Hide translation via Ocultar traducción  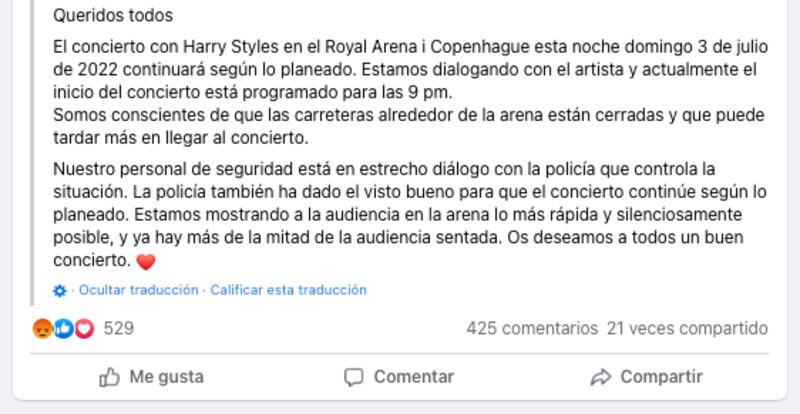click(138, 290)
